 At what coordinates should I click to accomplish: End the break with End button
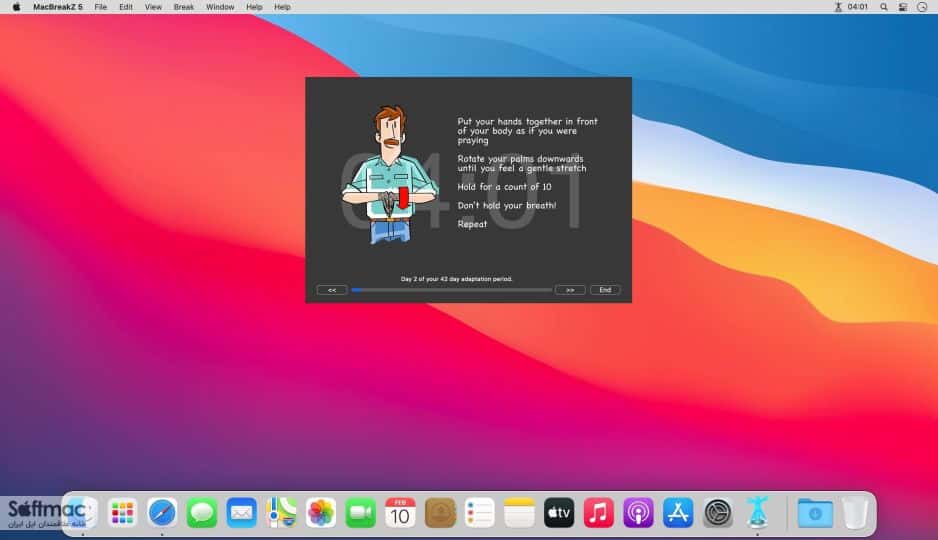click(x=605, y=290)
